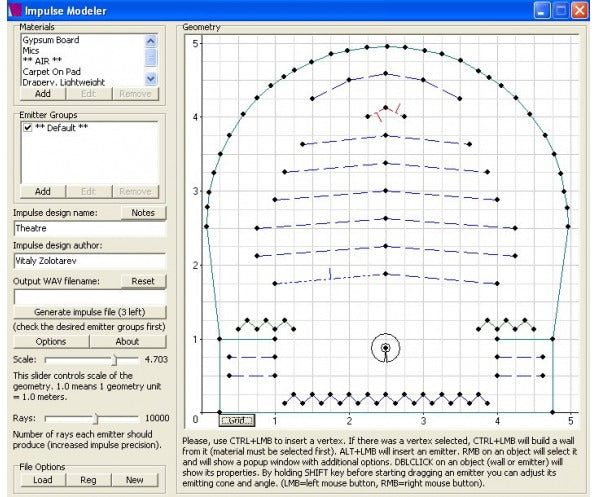Minimize the Impulse Modeler window
Viewport: 597px width, 497px height.
point(541,10)
